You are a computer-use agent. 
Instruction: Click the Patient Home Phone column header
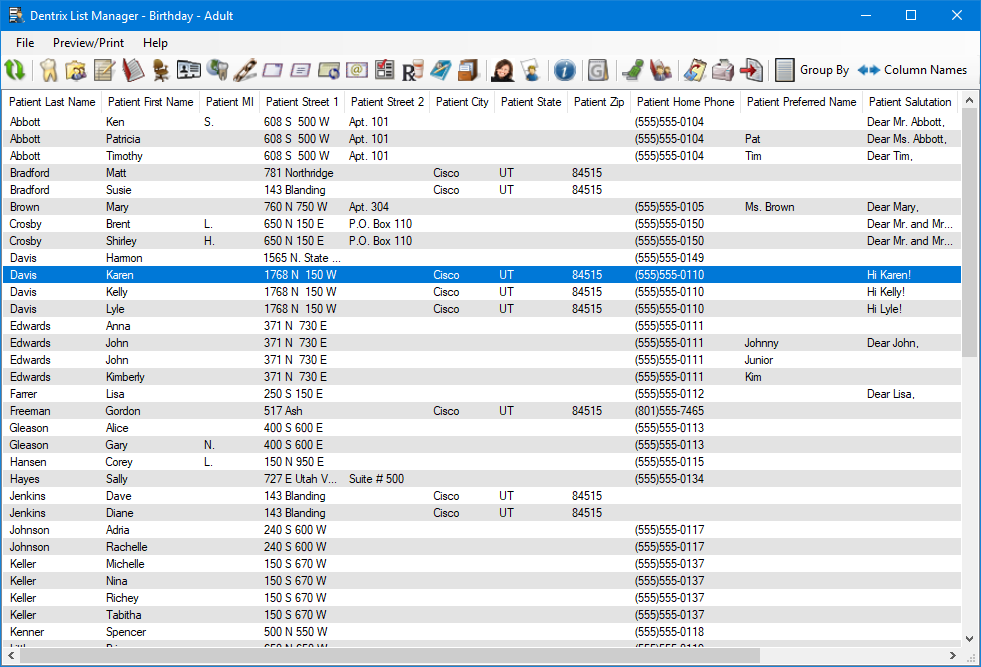tap(685, 102)
